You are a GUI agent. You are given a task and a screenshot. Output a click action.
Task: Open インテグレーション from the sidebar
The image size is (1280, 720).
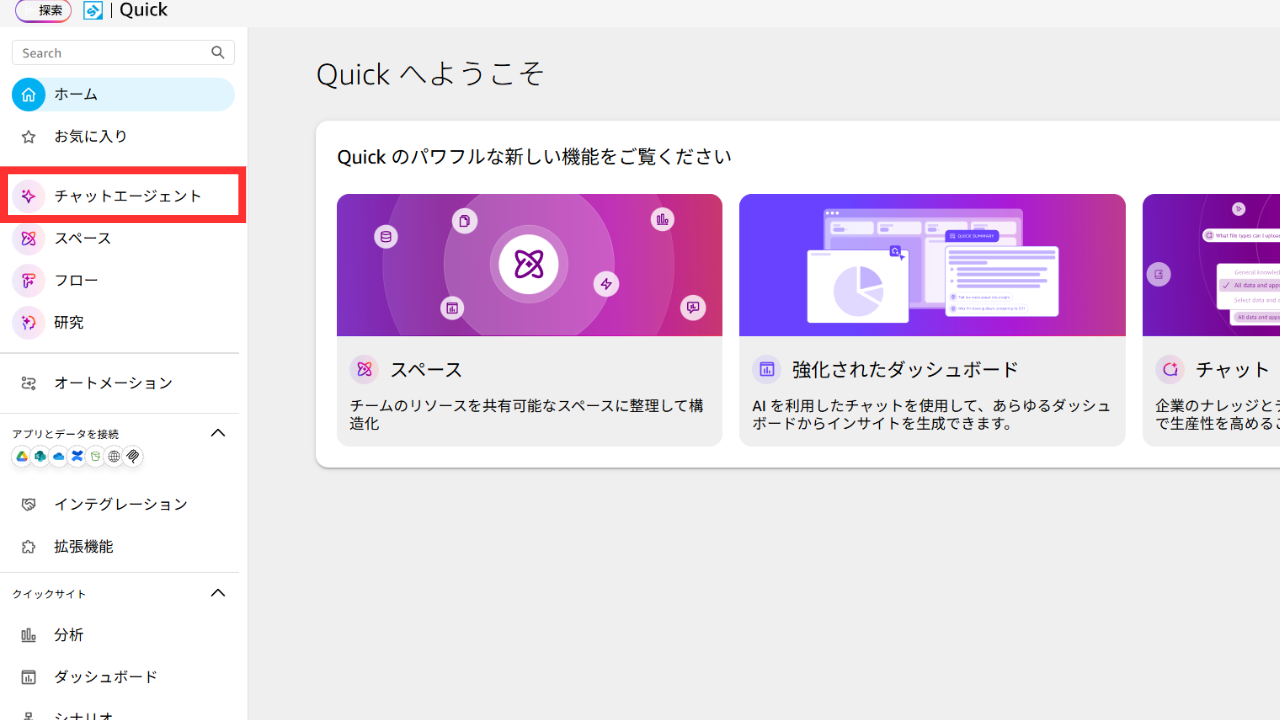click(120, 505)
